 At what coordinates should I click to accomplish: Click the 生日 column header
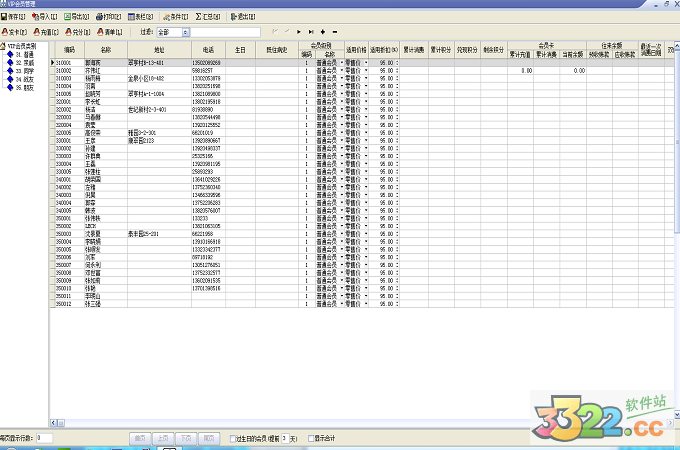click(x=240, y=50)
